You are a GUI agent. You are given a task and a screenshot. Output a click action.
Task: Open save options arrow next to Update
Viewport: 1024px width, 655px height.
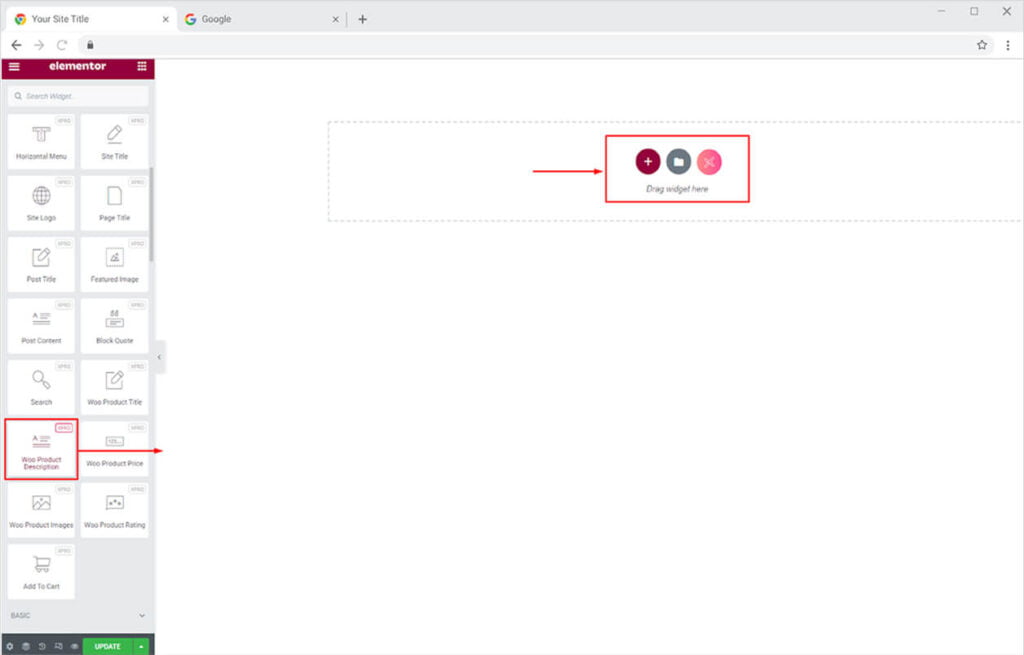click(x=141, y=646)
